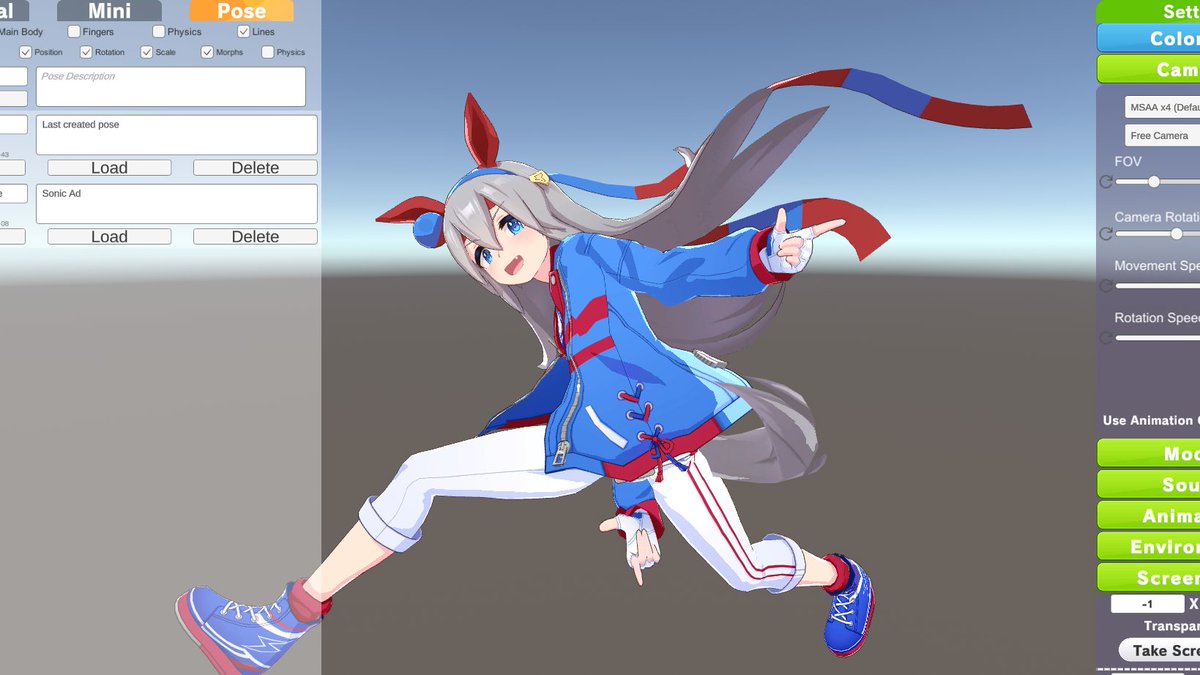Click the Sonic Ad description box
Screen dimensions: 1200x675
click(177, 204)
